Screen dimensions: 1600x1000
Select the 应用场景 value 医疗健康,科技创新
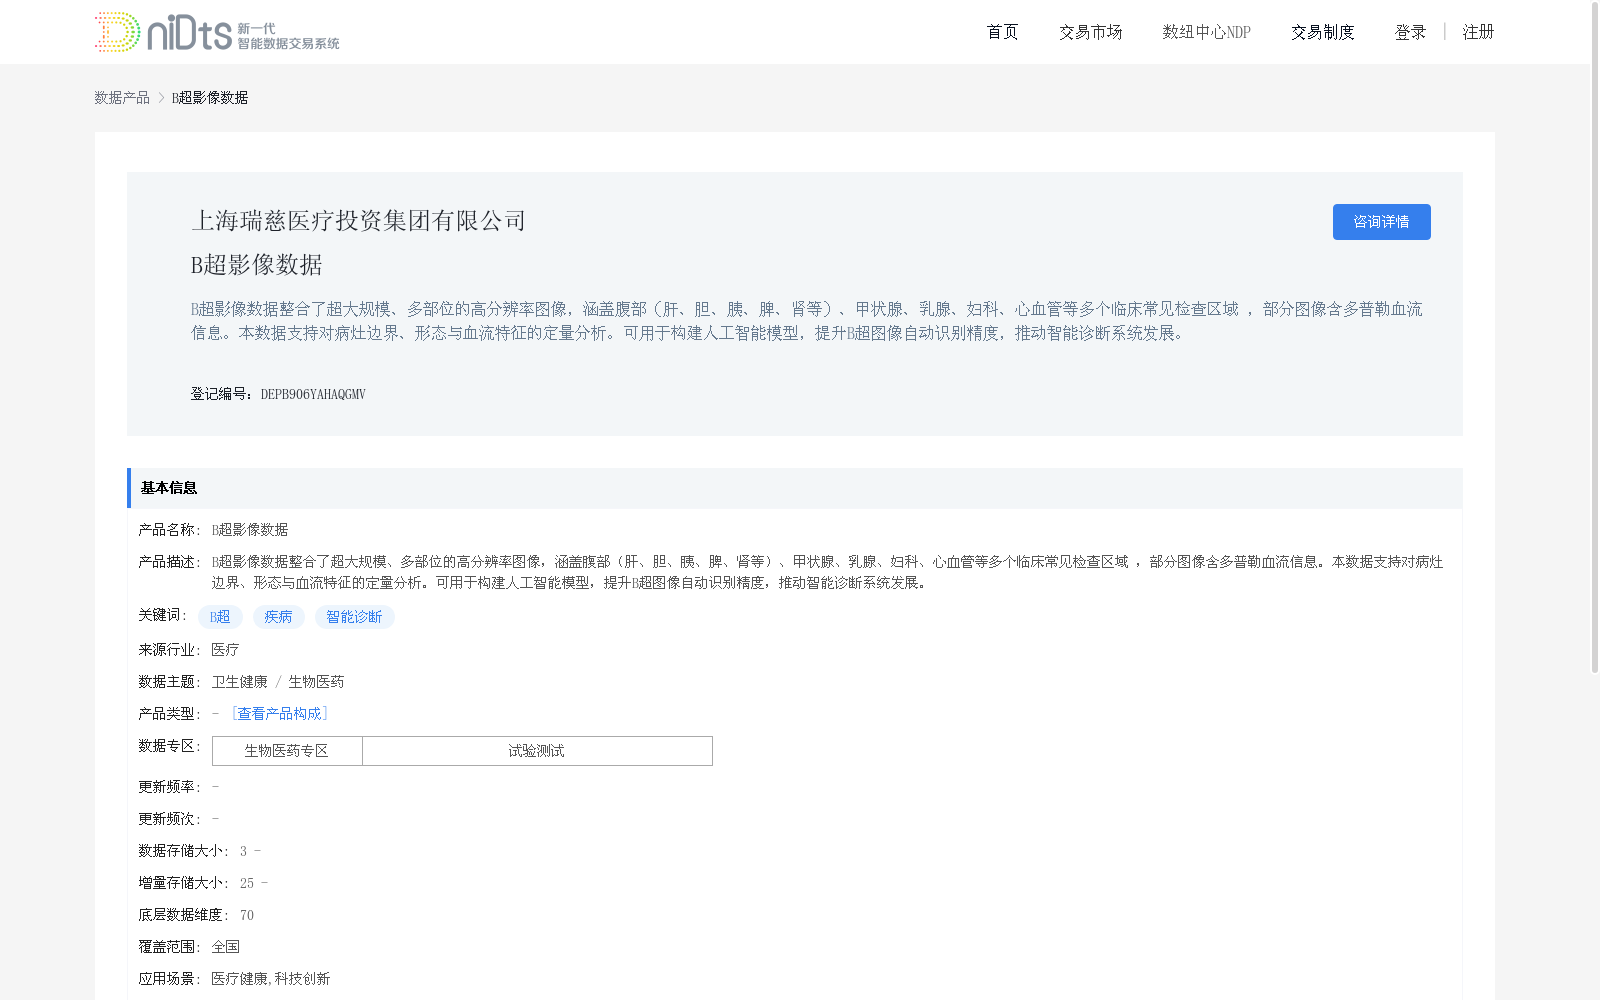click(x=270, y=979)
